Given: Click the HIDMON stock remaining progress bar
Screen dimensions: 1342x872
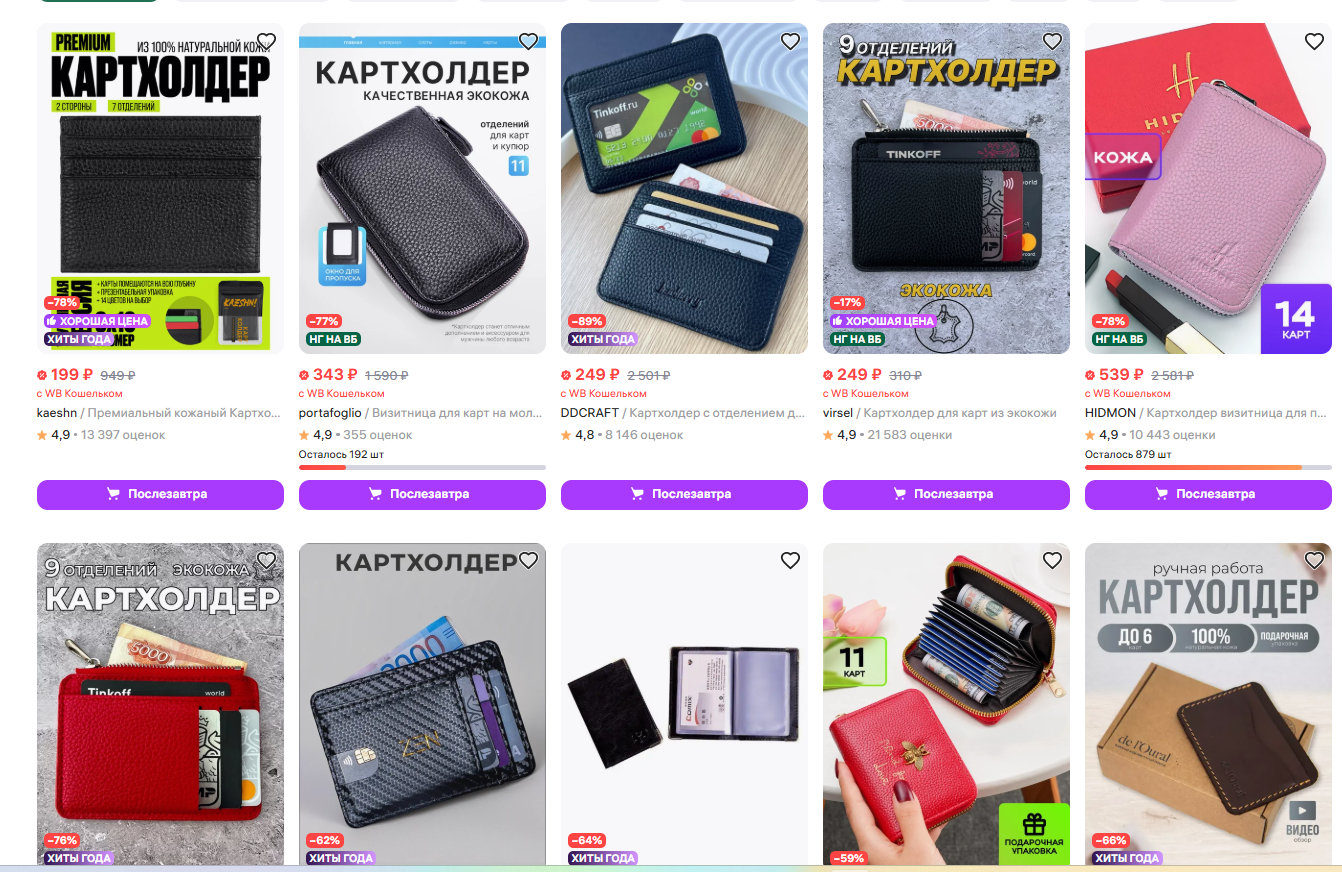Looking at the screenshot, I should point(1208,467).
